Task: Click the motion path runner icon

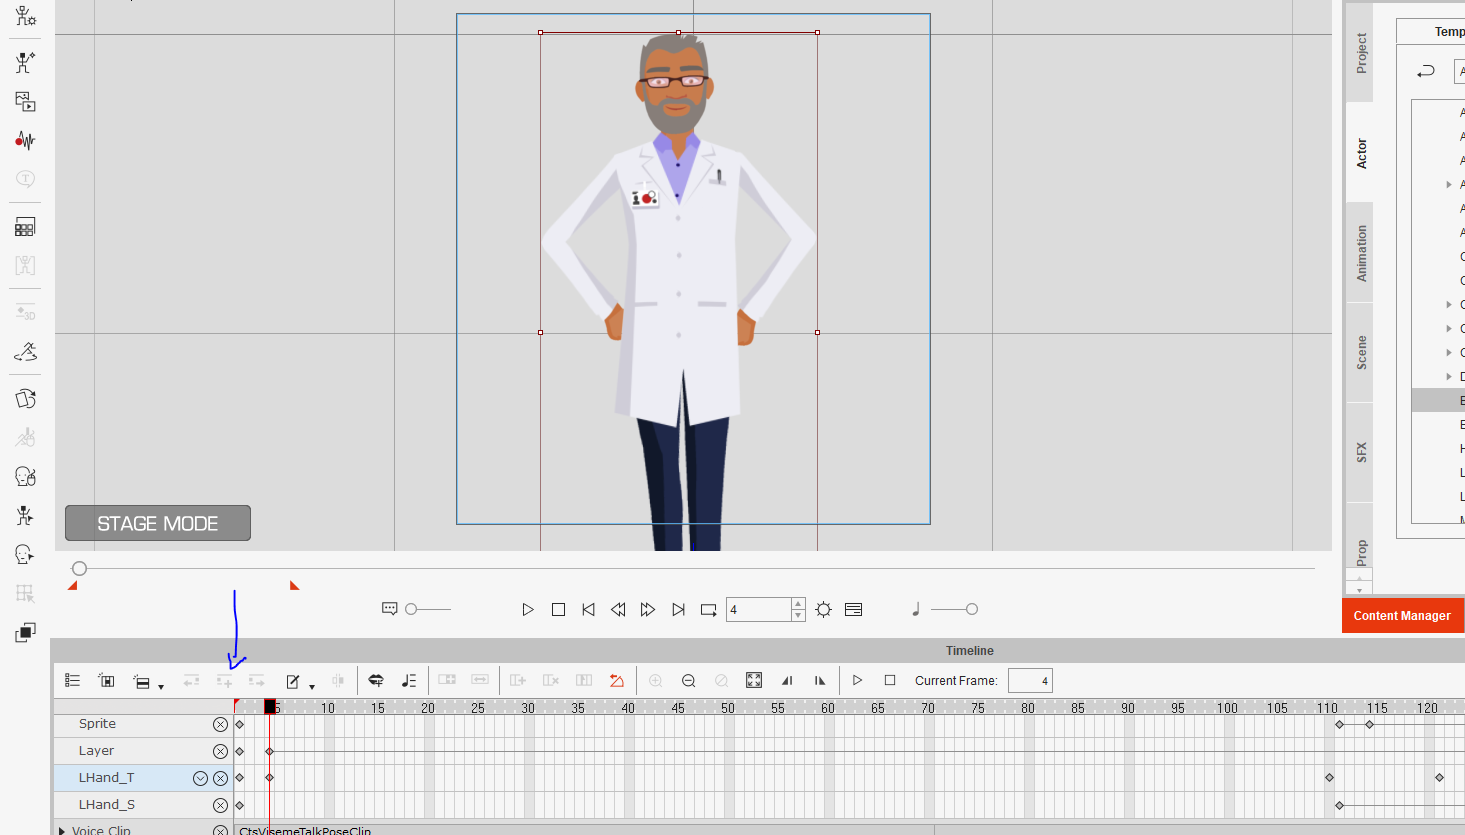Action: (x=25, y=352)
